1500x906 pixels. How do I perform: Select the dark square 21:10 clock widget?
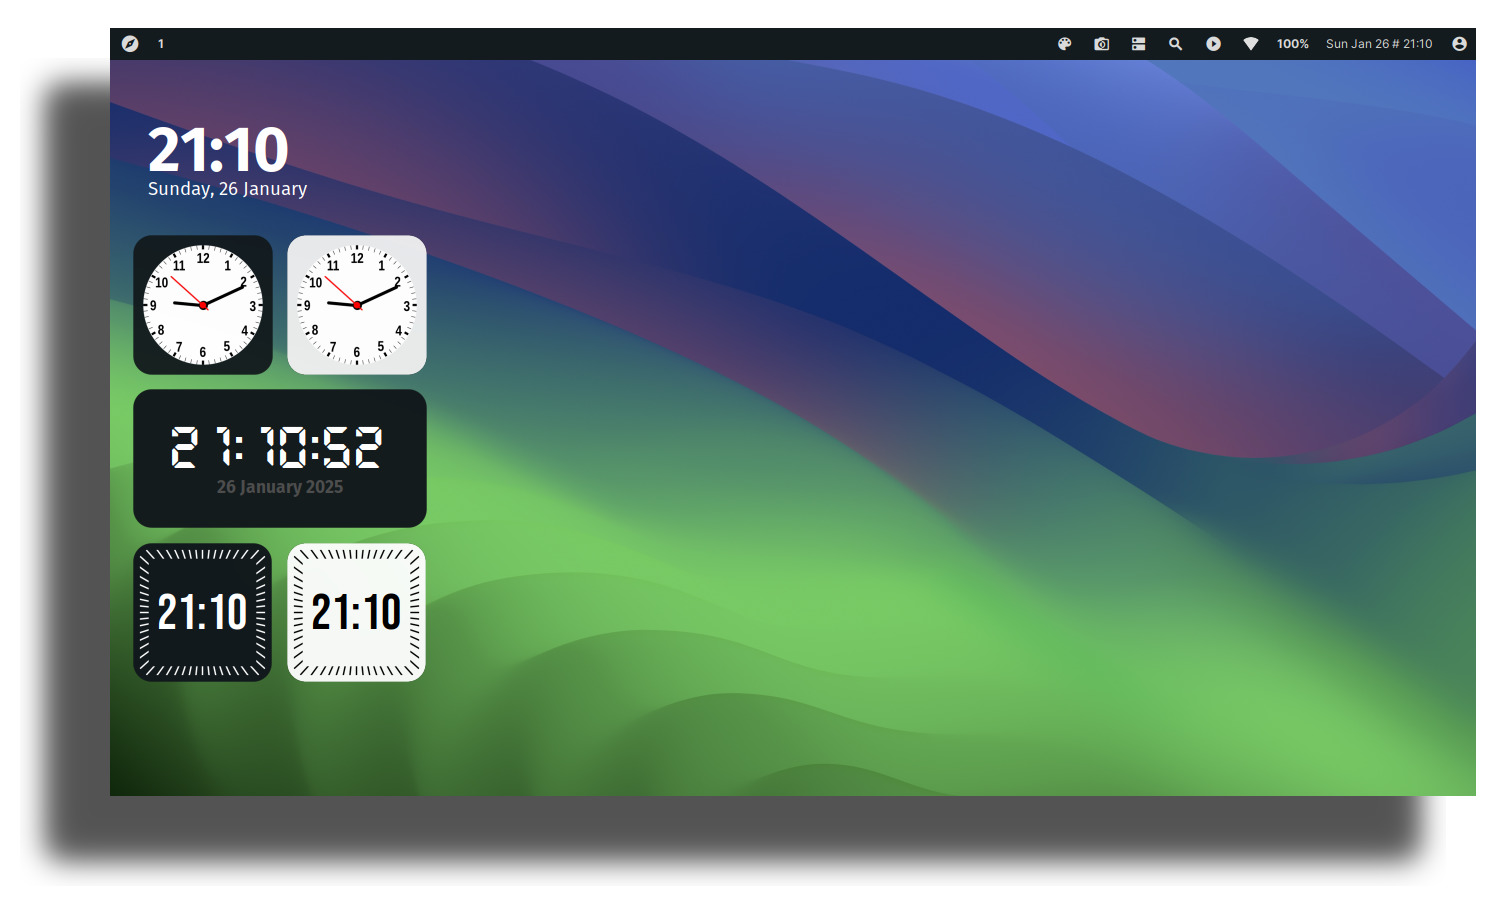tap(203, 612)
